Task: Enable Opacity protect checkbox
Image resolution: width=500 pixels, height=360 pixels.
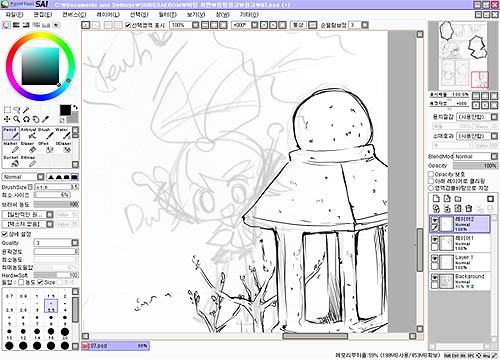Action: (x=431, y=174)
